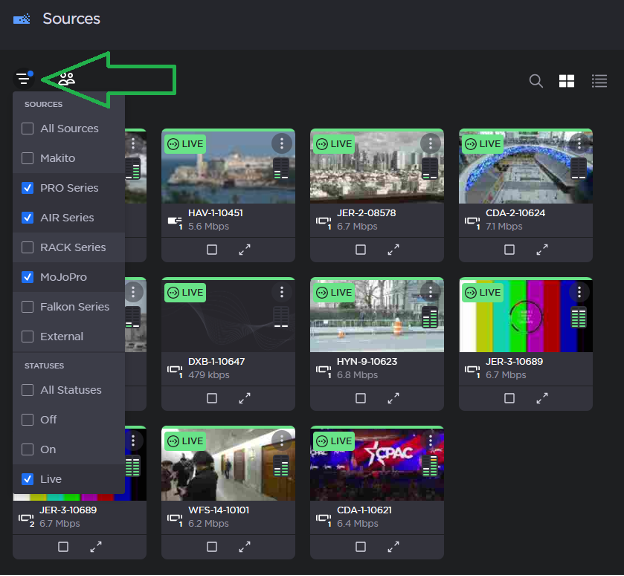Viewport: 624px width, 576px height.
Task: Uncheck the PRO Series filter
Action: coord(28,188)
